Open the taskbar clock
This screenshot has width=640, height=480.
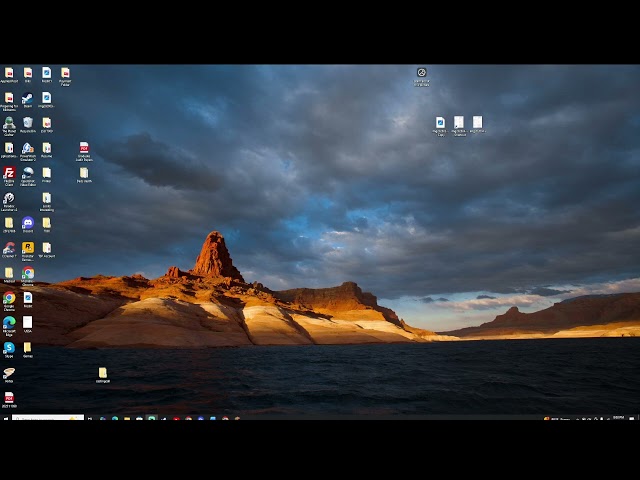point(618,418)
